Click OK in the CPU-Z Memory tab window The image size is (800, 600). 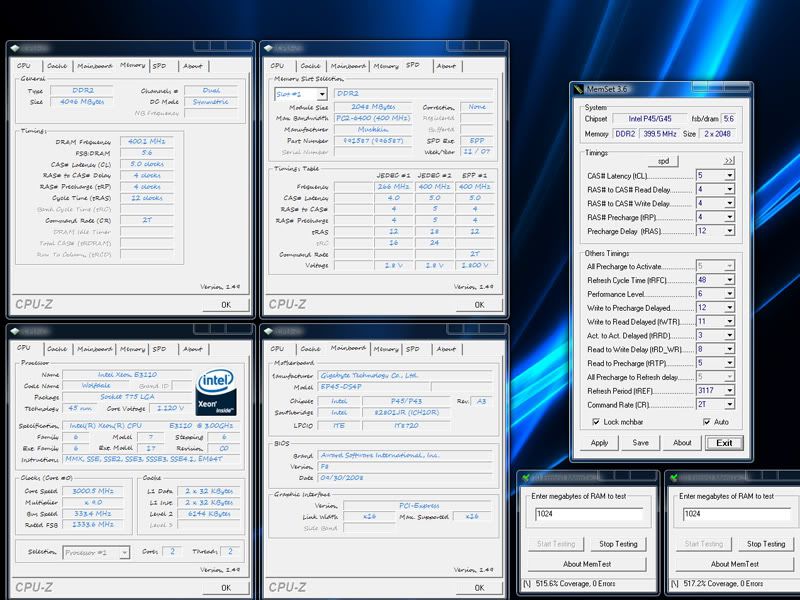(226, 305)
